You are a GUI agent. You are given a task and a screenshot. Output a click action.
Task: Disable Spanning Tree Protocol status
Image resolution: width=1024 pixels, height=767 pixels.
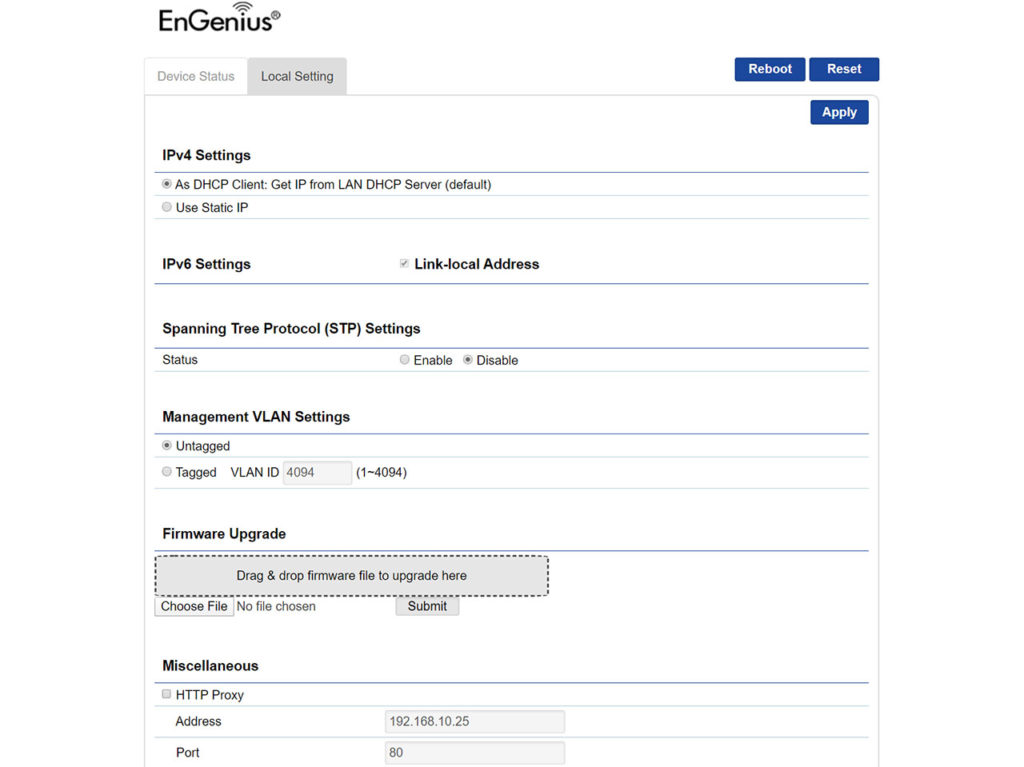(x=466, y=359)
